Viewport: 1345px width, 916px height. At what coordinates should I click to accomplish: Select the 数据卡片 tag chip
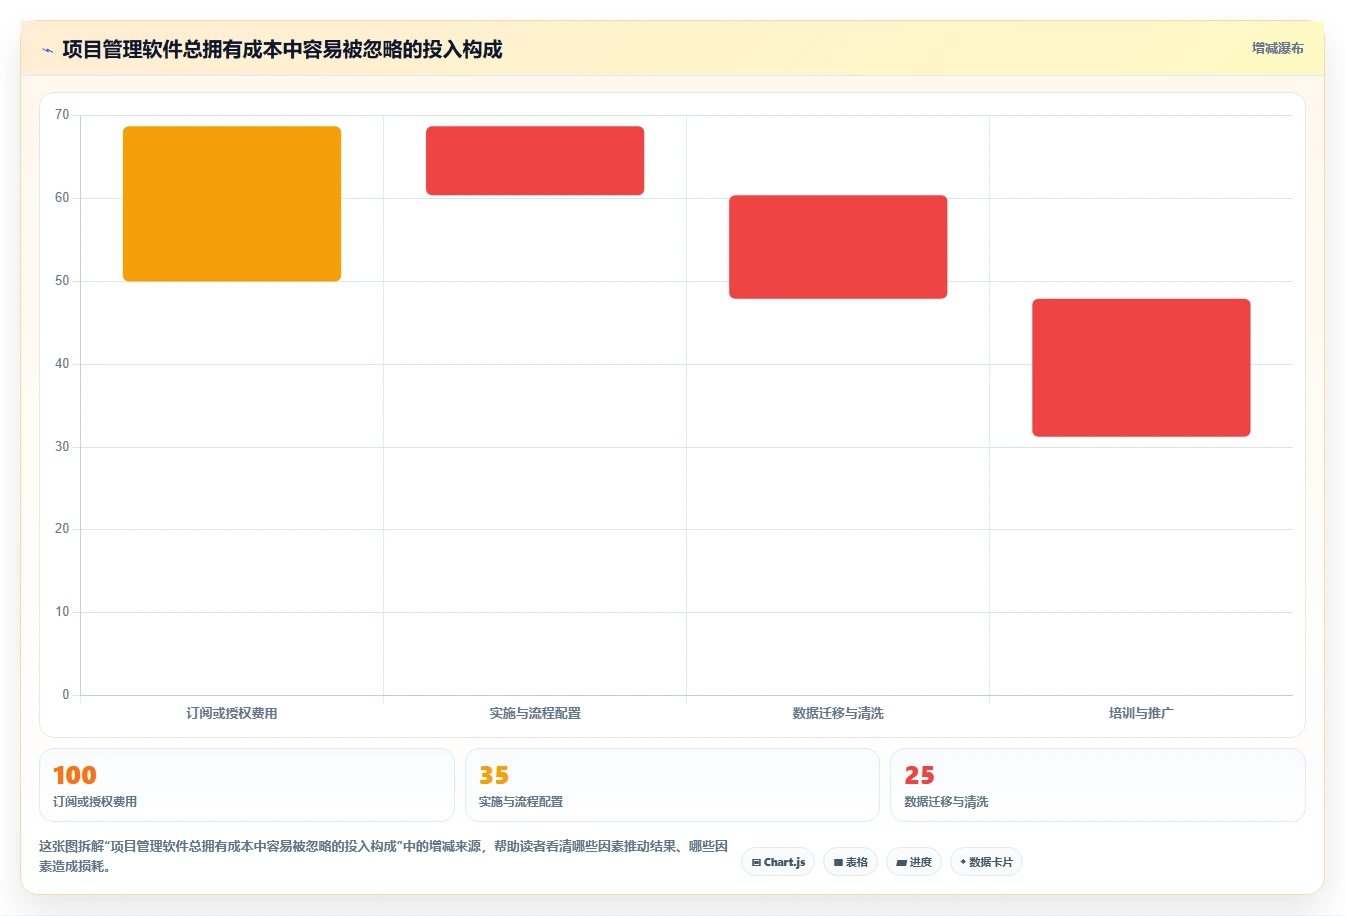point(986,862)
